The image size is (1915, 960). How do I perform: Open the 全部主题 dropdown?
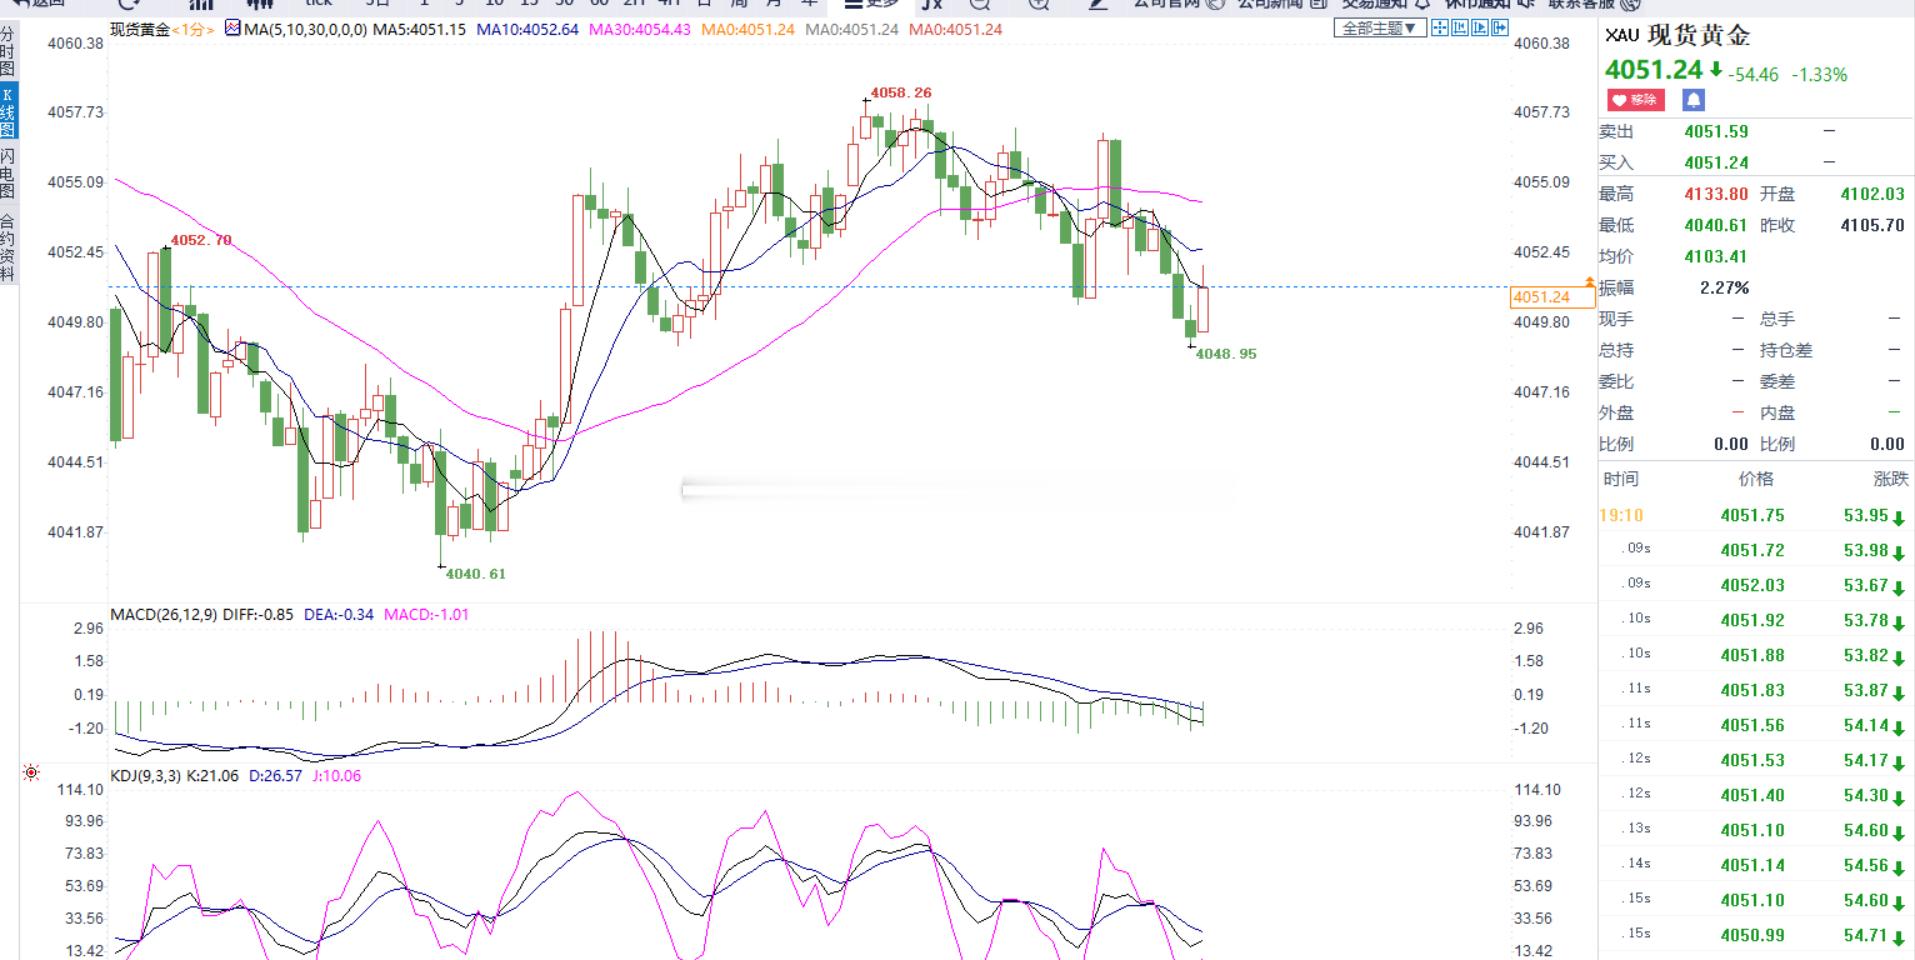click(1380, 28)
